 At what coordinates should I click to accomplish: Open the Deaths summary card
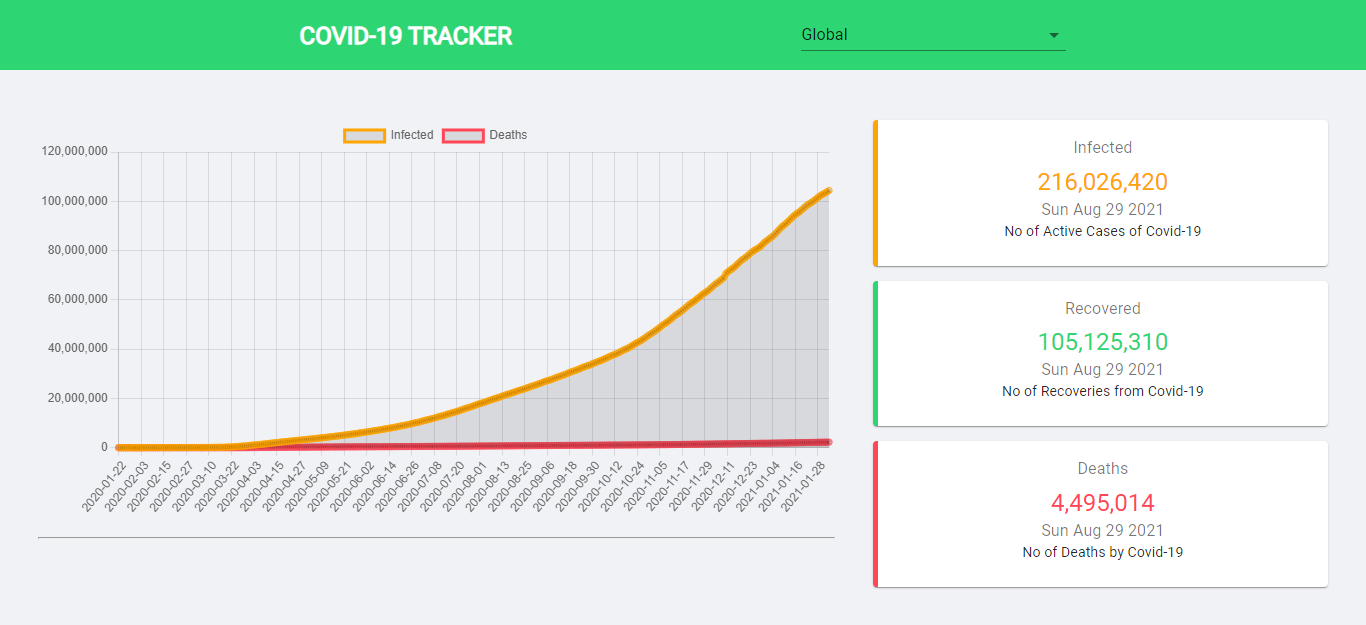(1101, 514)
